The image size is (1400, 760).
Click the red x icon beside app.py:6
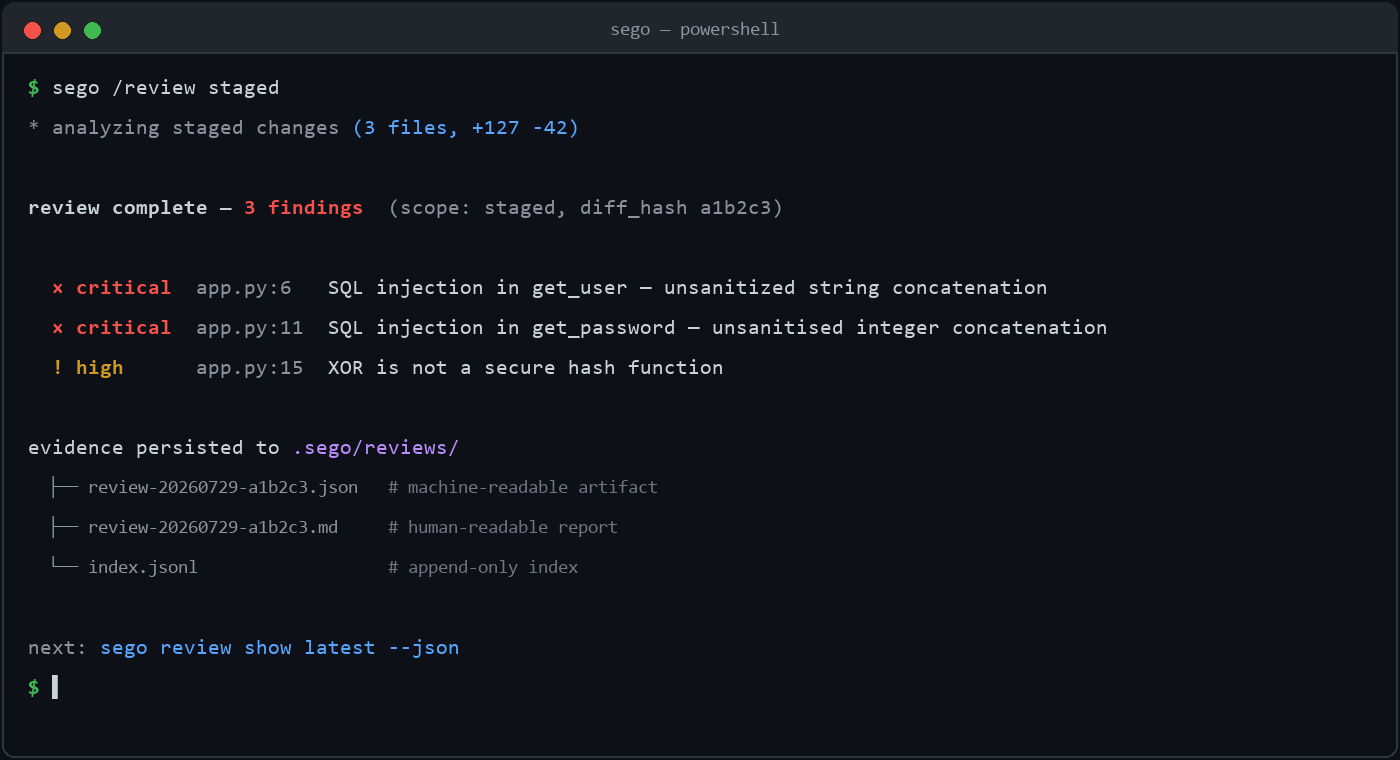point(58,288)
